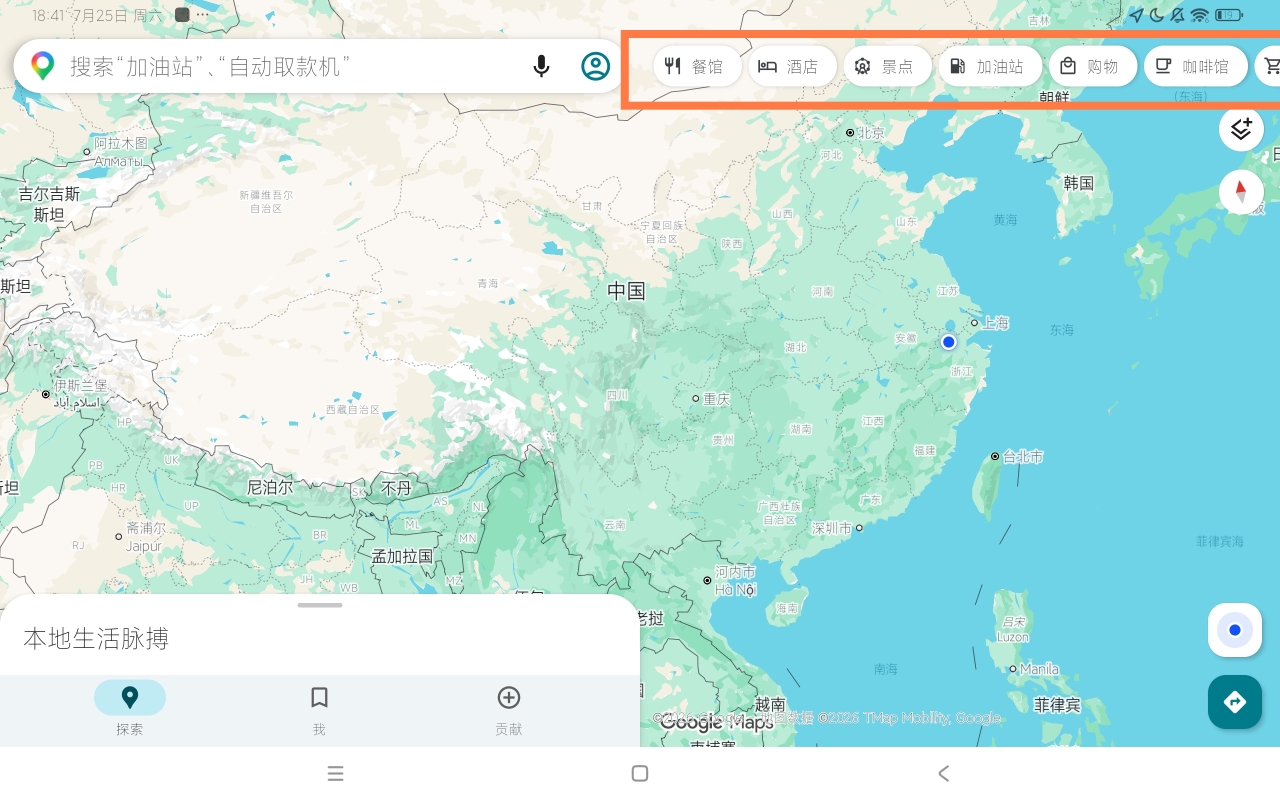
Task: Open the map layers button
Action: coord(1241,129)
